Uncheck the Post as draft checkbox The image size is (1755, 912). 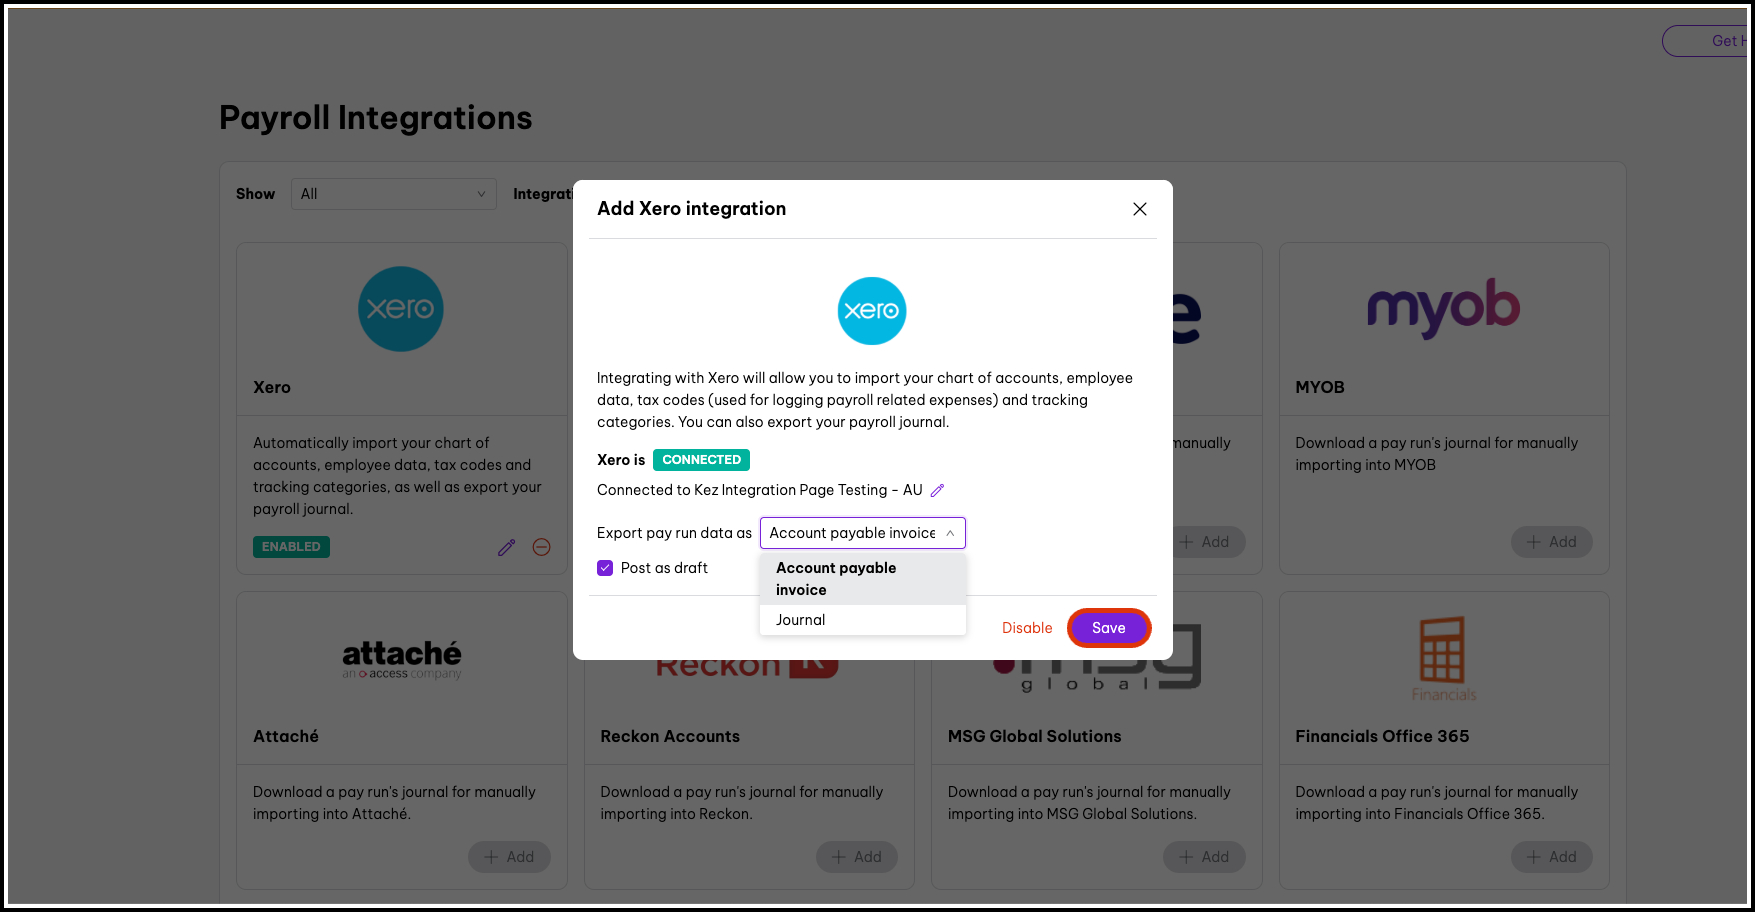point(605,568)
